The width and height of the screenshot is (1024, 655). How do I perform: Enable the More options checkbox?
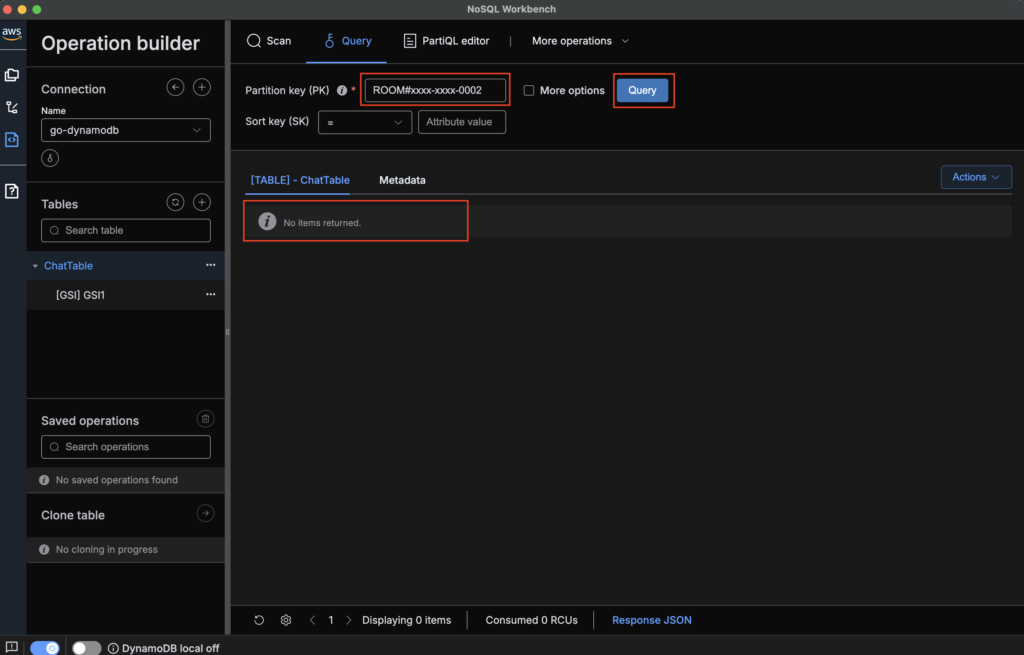click(529, 90)
